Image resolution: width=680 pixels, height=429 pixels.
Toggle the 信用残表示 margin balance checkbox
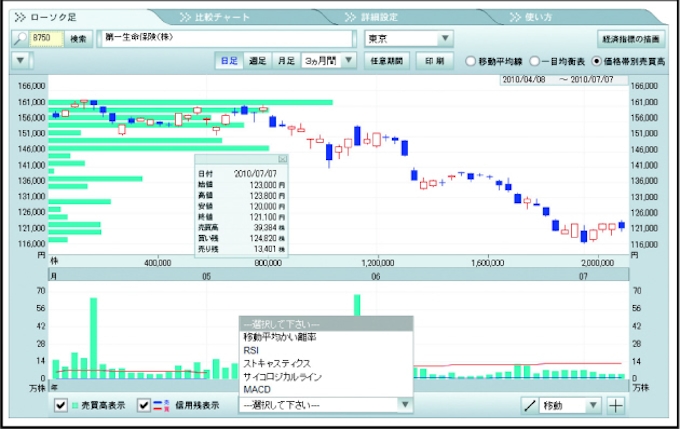[145, 405]
